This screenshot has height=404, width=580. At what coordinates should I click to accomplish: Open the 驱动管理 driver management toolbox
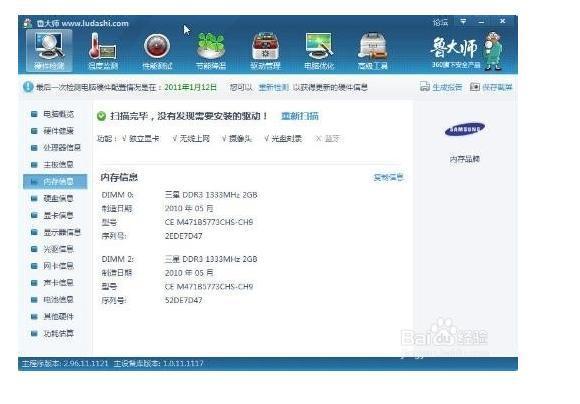265,51
